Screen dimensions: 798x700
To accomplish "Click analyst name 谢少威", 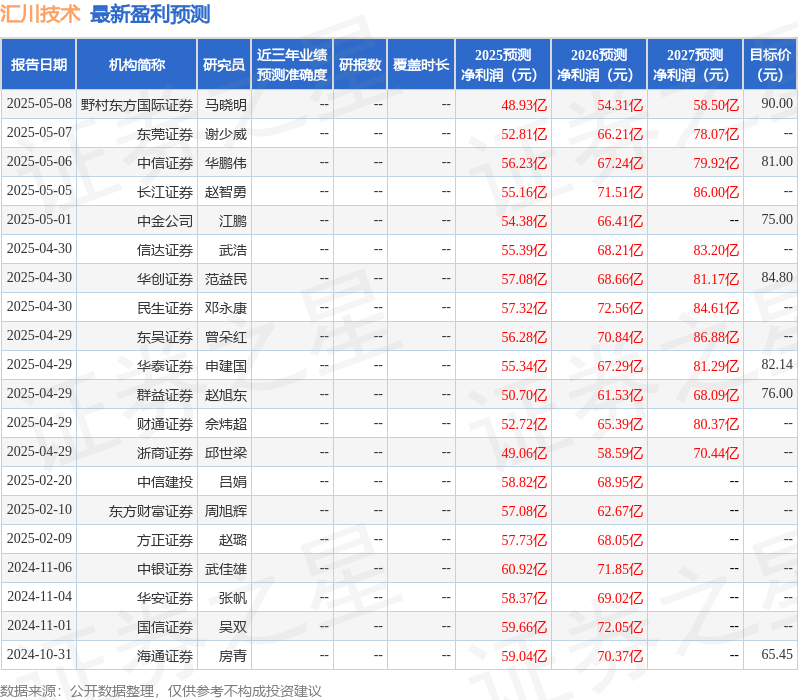I will 225,134.
